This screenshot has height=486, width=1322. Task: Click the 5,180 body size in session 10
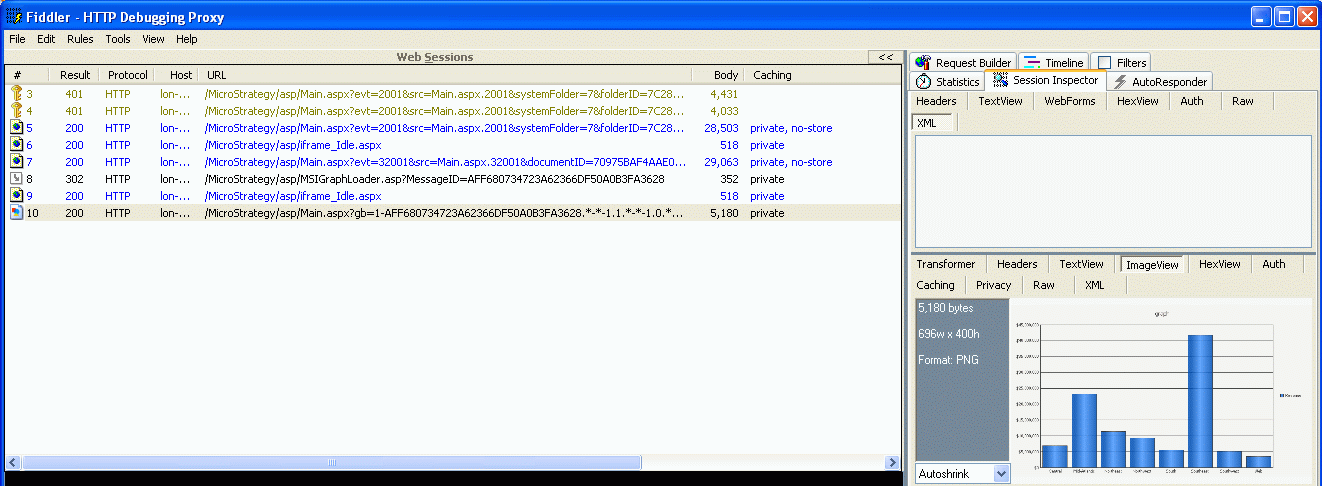coord(724,213)
